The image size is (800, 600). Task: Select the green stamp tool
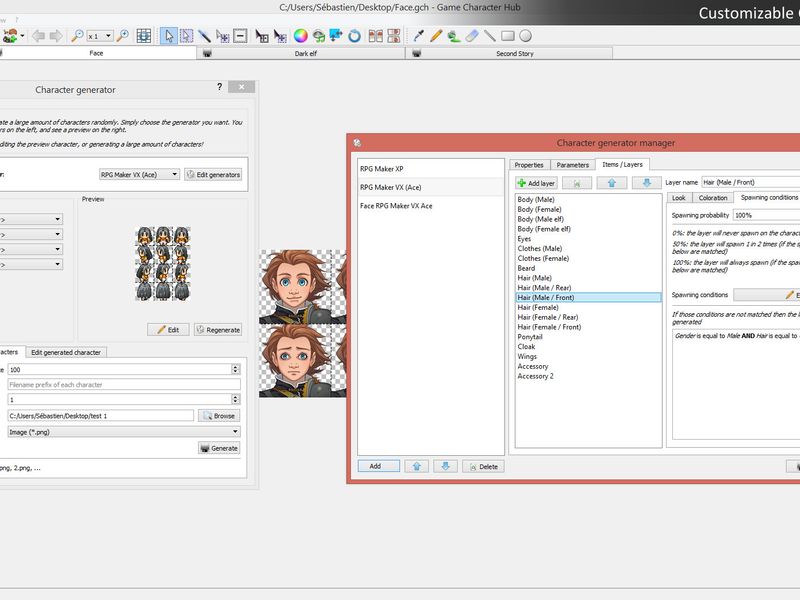click(454, 36)
